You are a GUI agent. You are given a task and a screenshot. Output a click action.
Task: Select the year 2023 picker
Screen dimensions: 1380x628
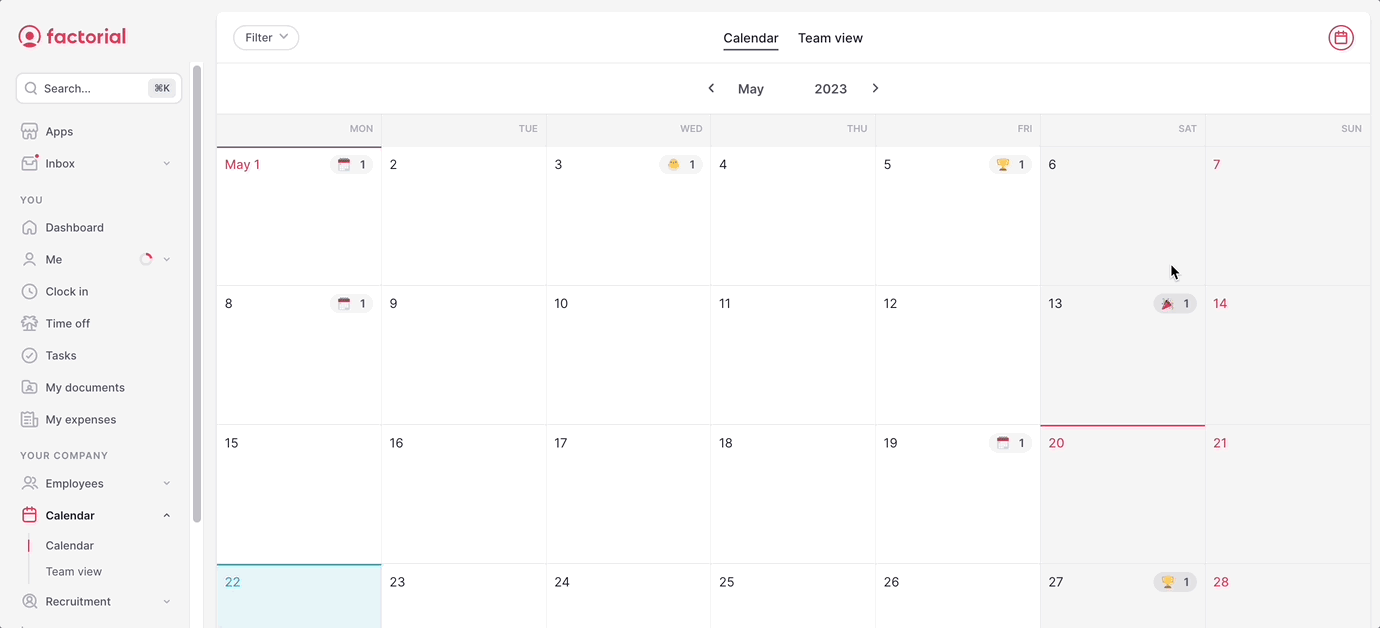pos(830,89)
